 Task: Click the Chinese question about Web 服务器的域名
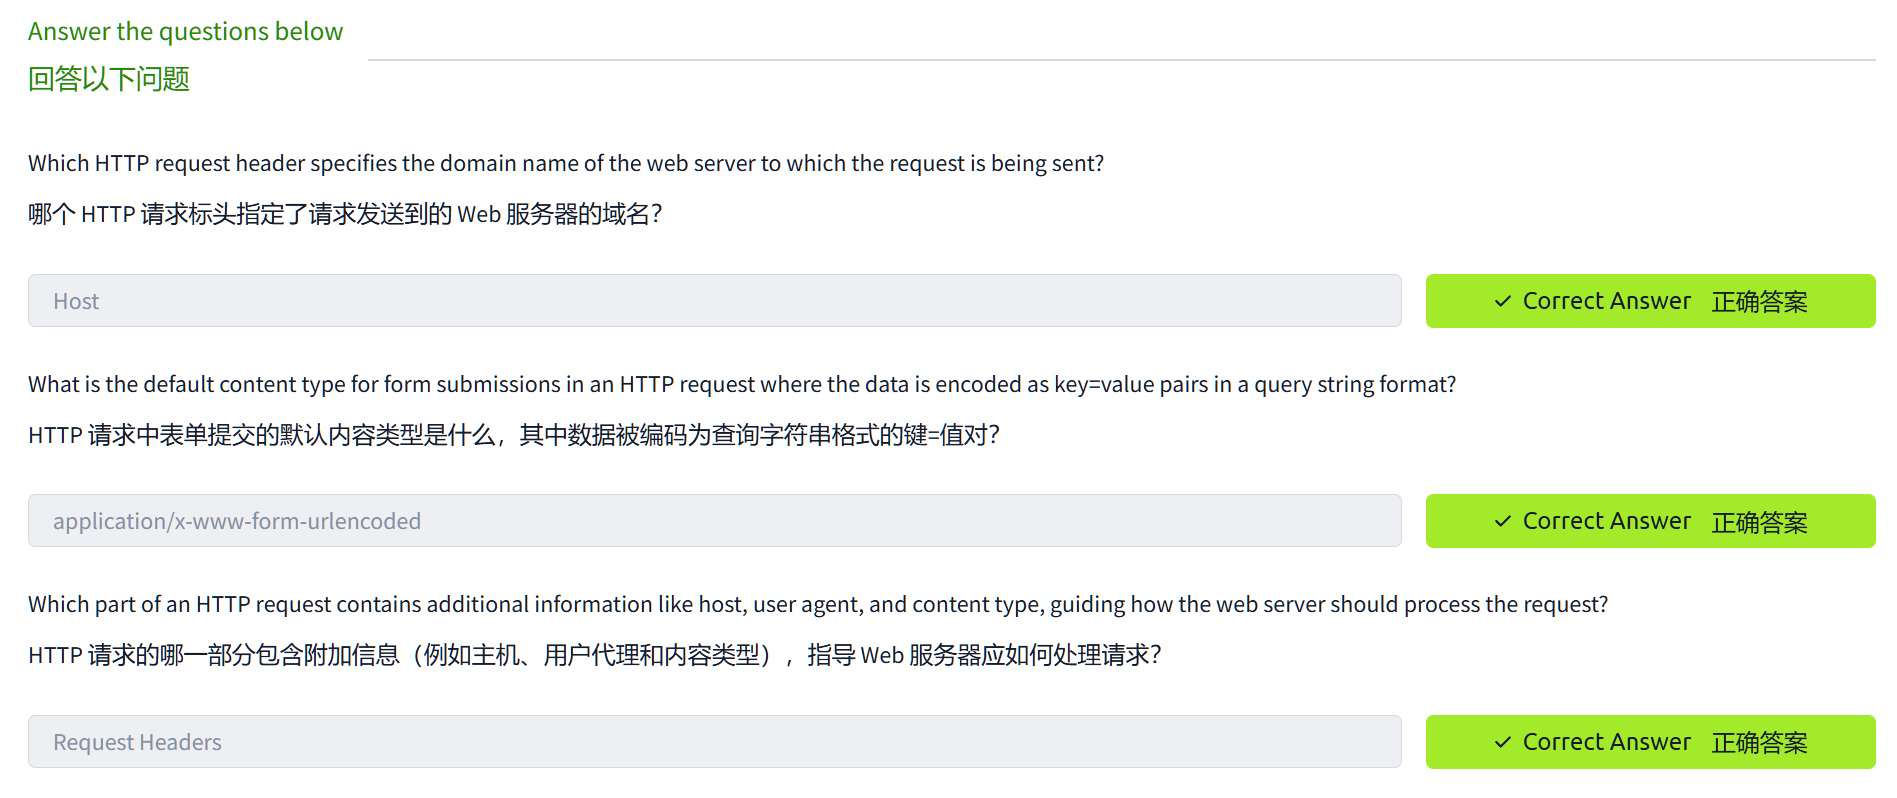(x=345, y=214)
